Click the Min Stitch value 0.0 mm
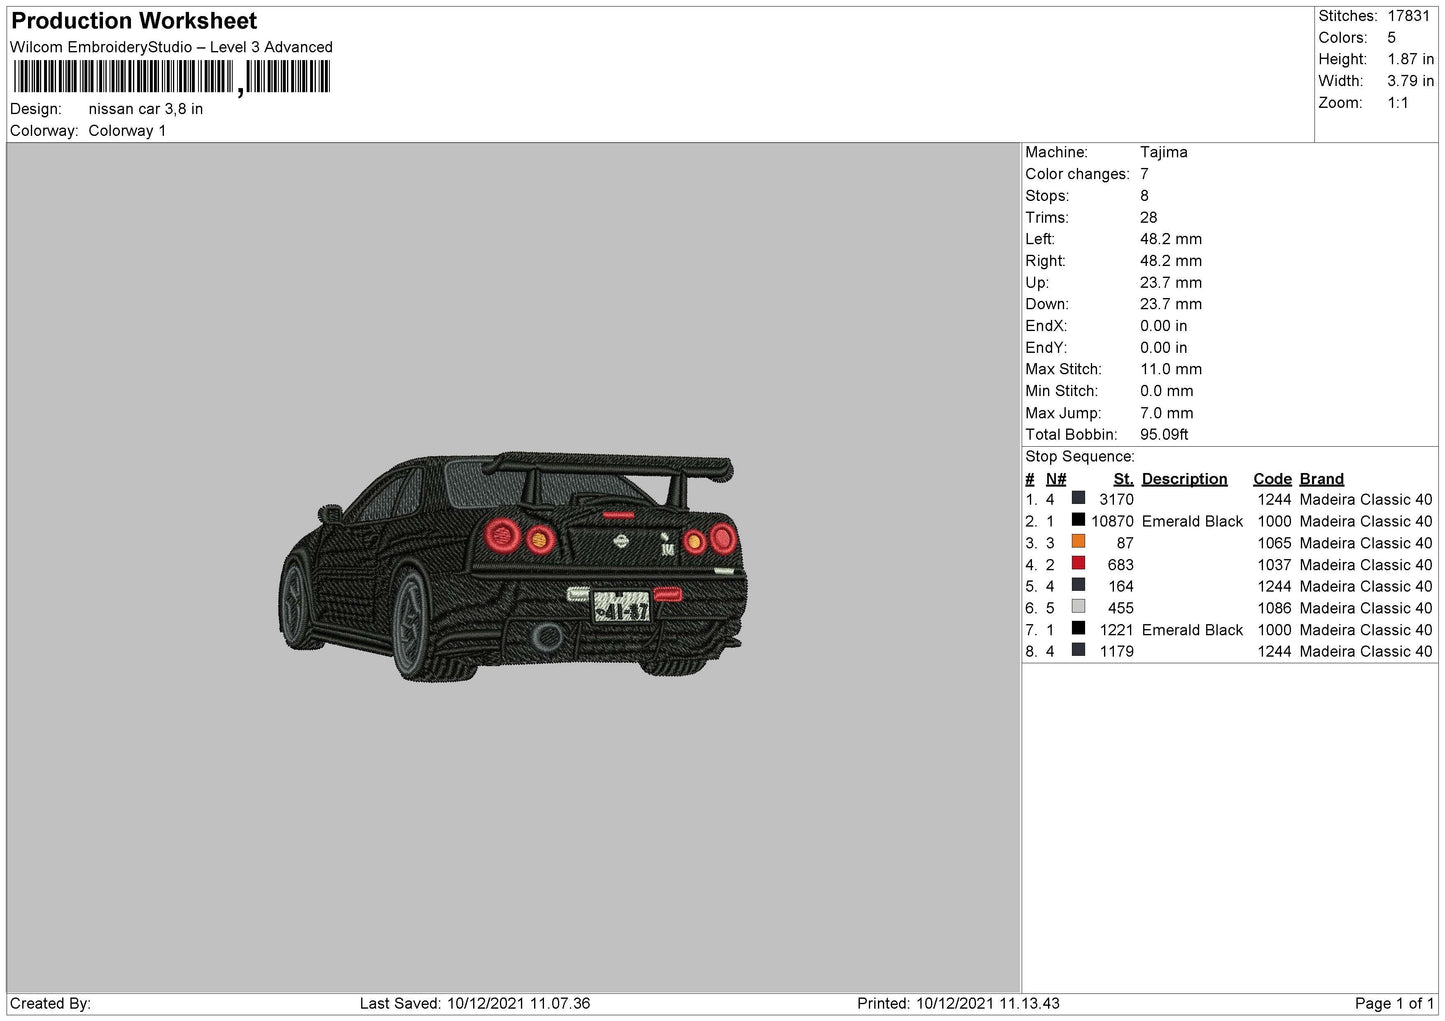Screen dimensions: 1445x1021 [x=1167, y=391]
